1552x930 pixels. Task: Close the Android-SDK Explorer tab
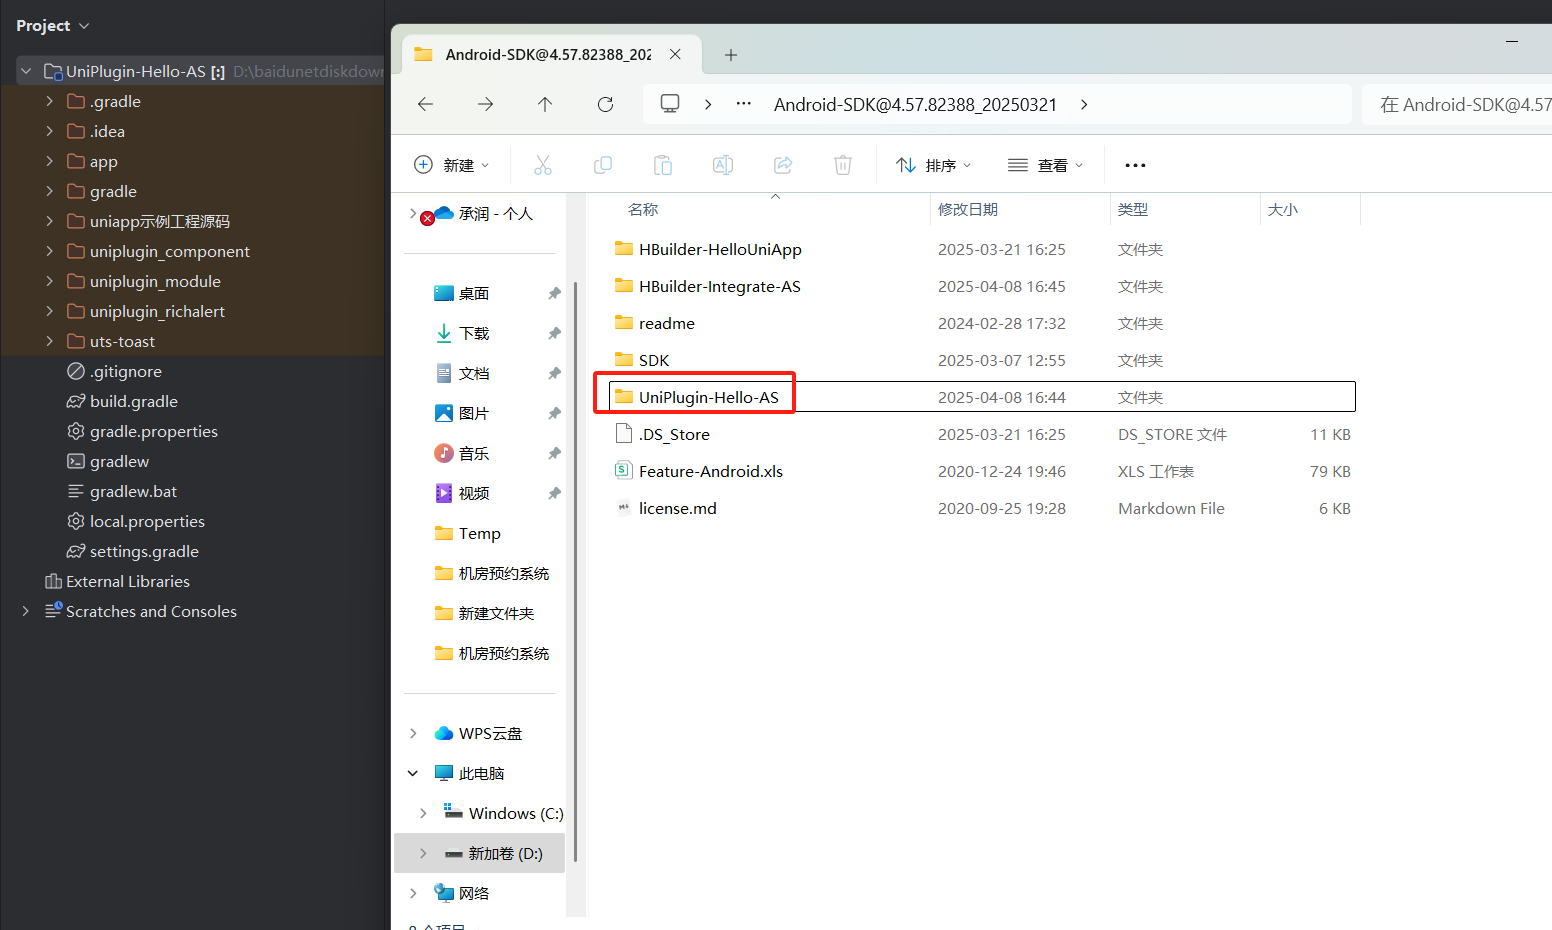click(675, 54)
